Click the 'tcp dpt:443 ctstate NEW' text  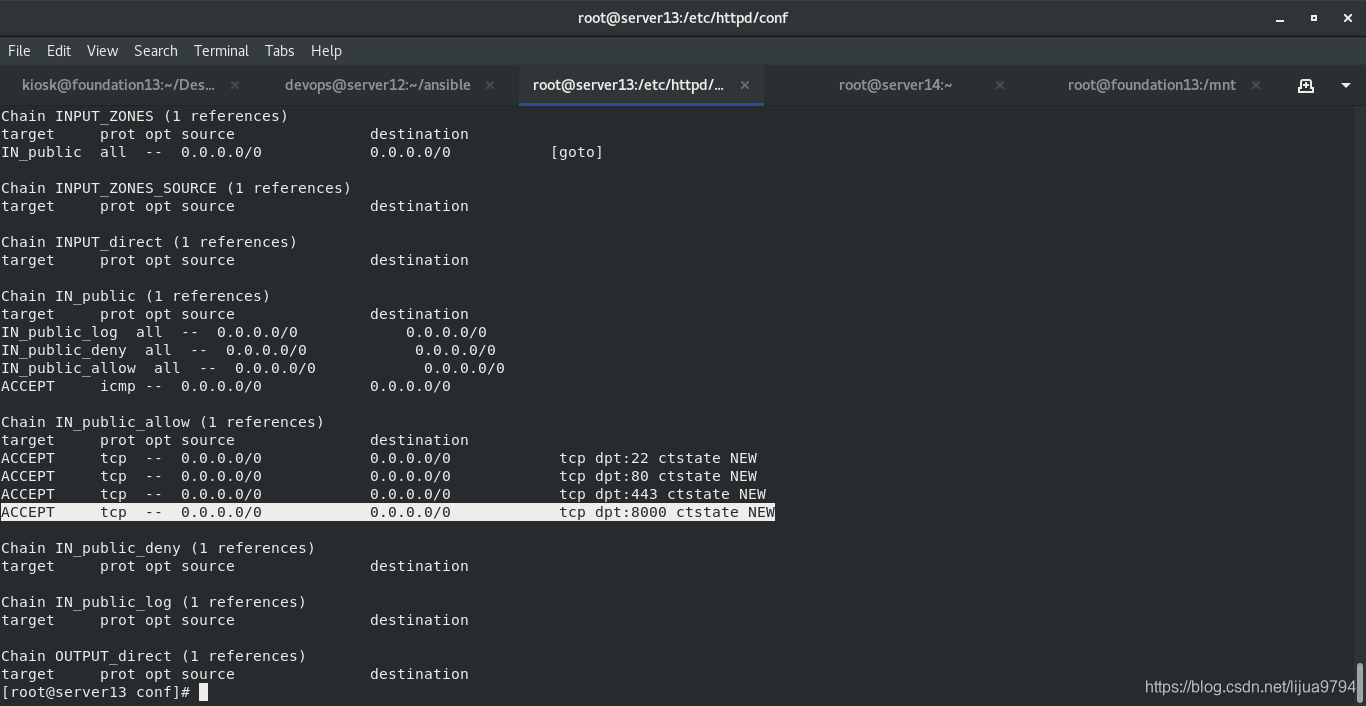click(x=662, y=494)
